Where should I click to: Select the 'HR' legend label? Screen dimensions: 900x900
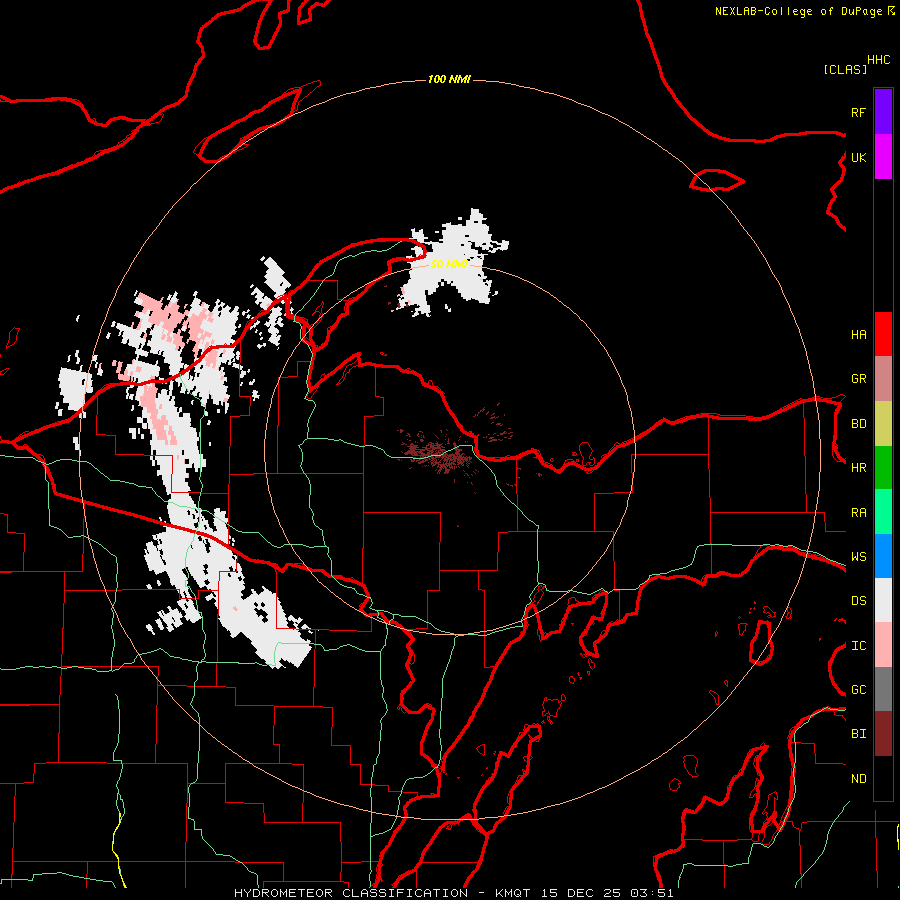point(858,468)
